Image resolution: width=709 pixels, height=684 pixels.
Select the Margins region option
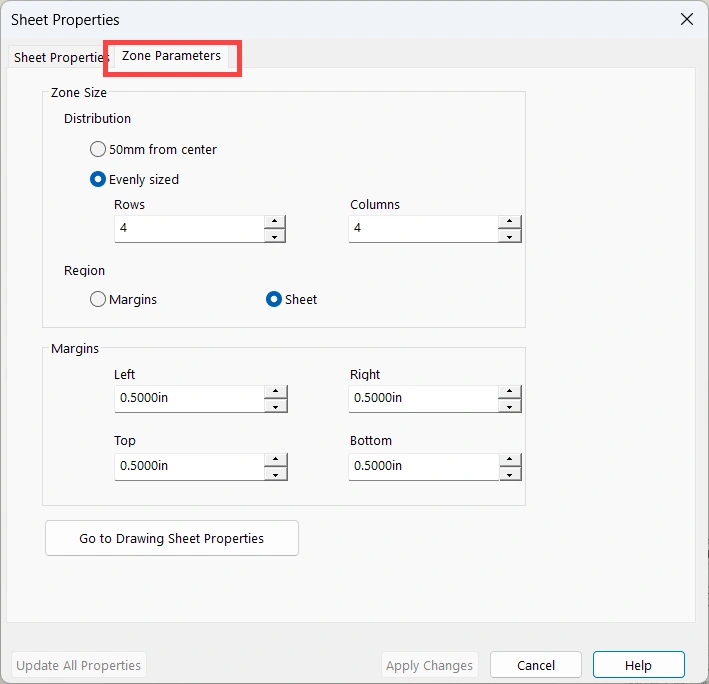(x=98, y=299)
